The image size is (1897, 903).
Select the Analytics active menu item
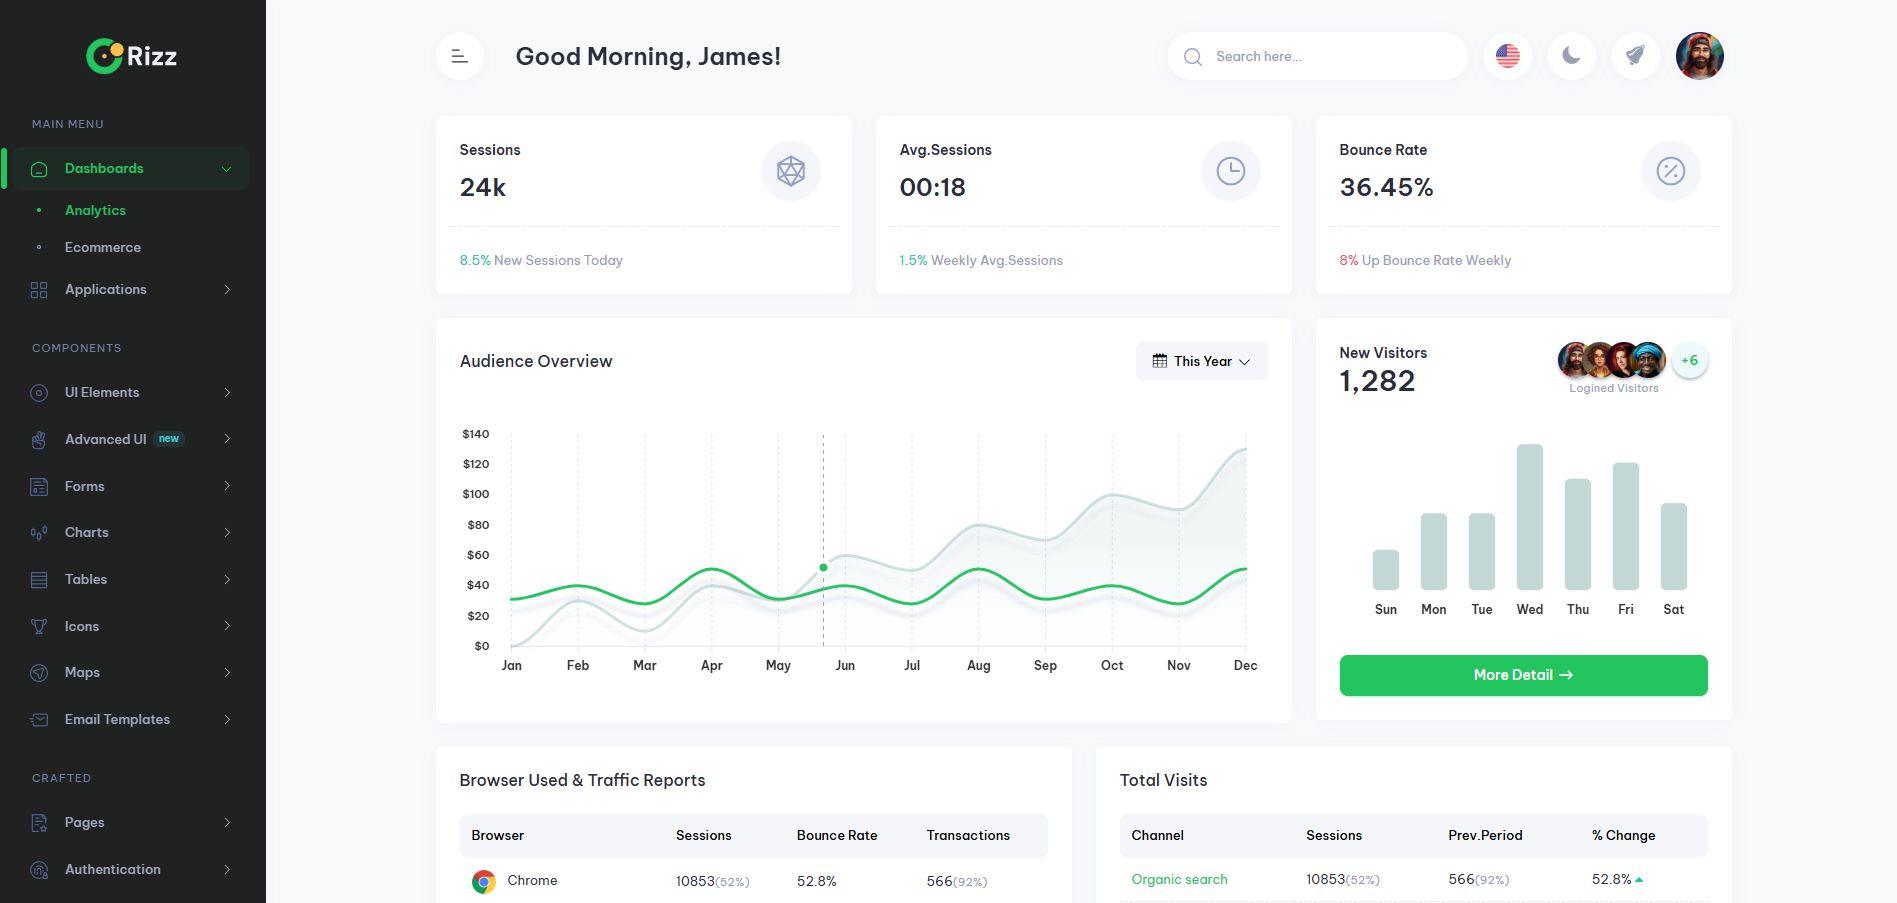click(x=95, y=210)
